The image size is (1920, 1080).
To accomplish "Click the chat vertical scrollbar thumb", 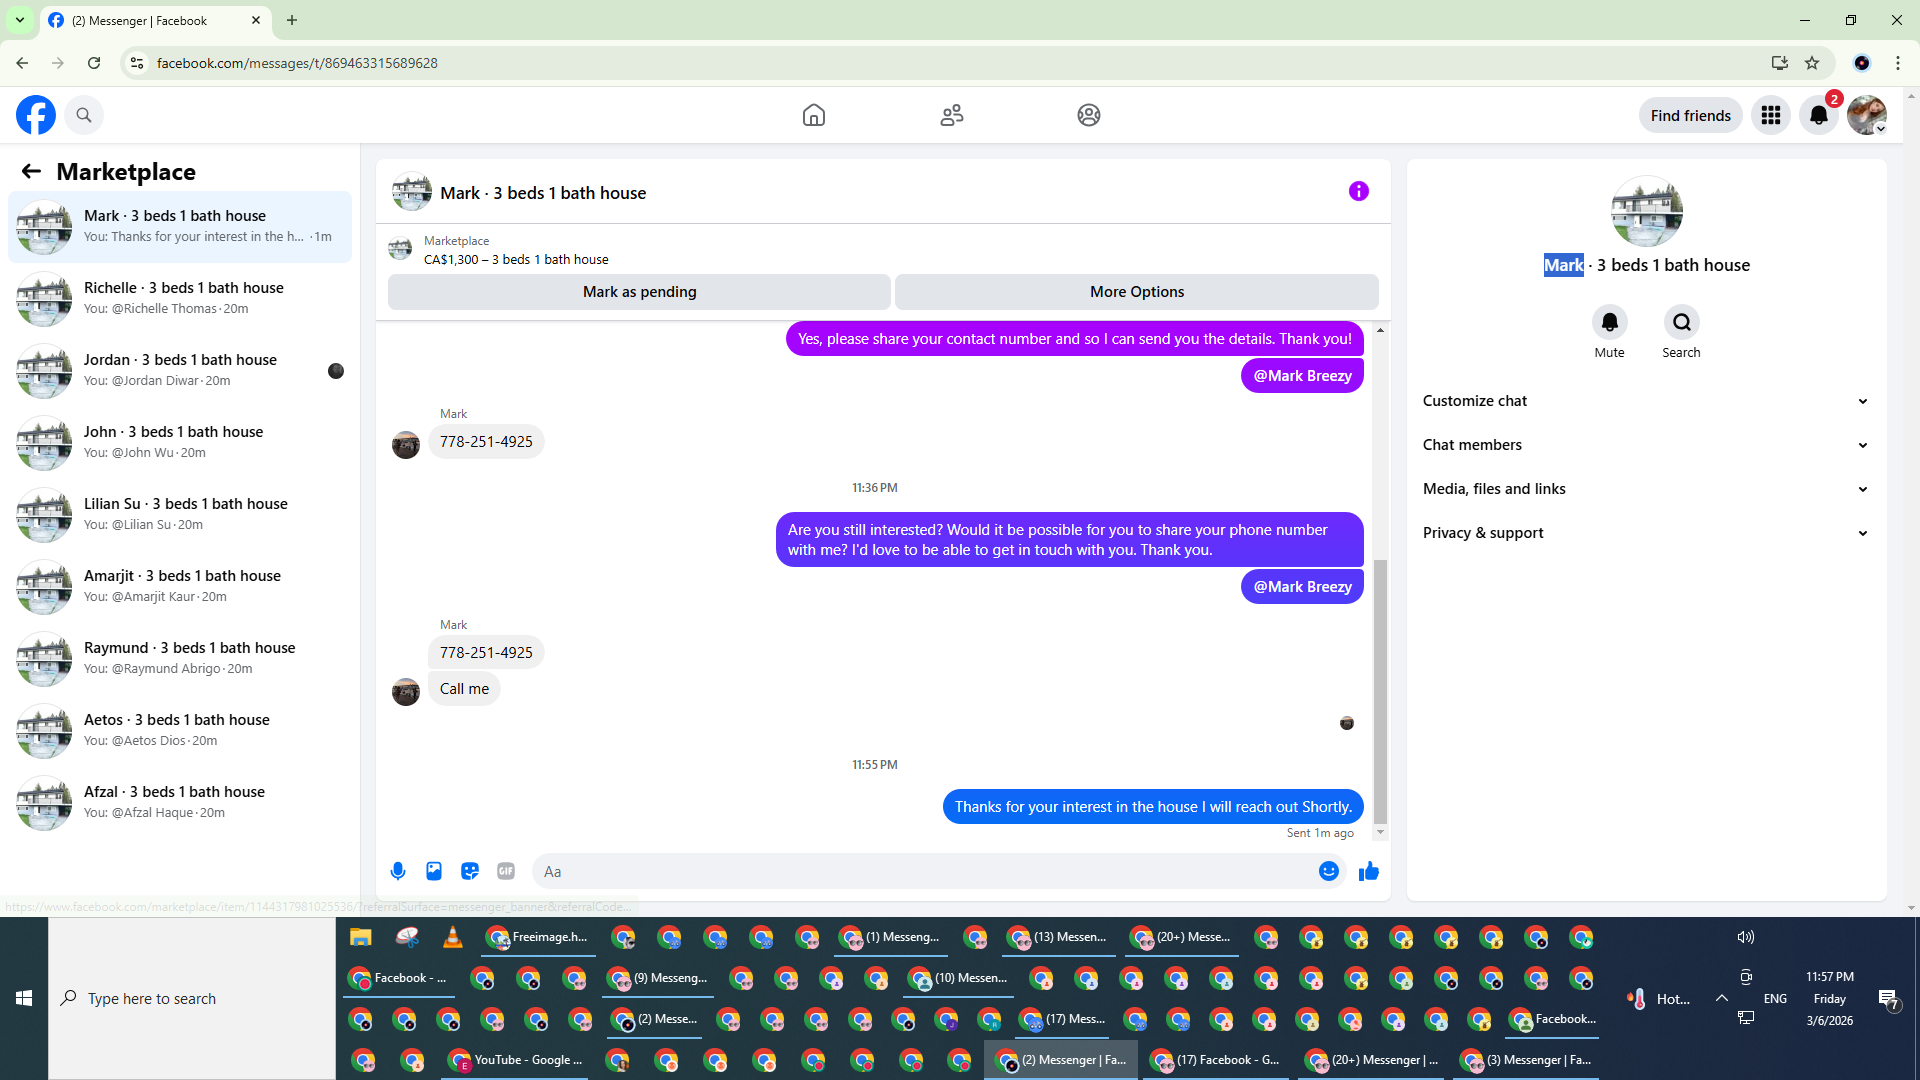I will 1380,690.
